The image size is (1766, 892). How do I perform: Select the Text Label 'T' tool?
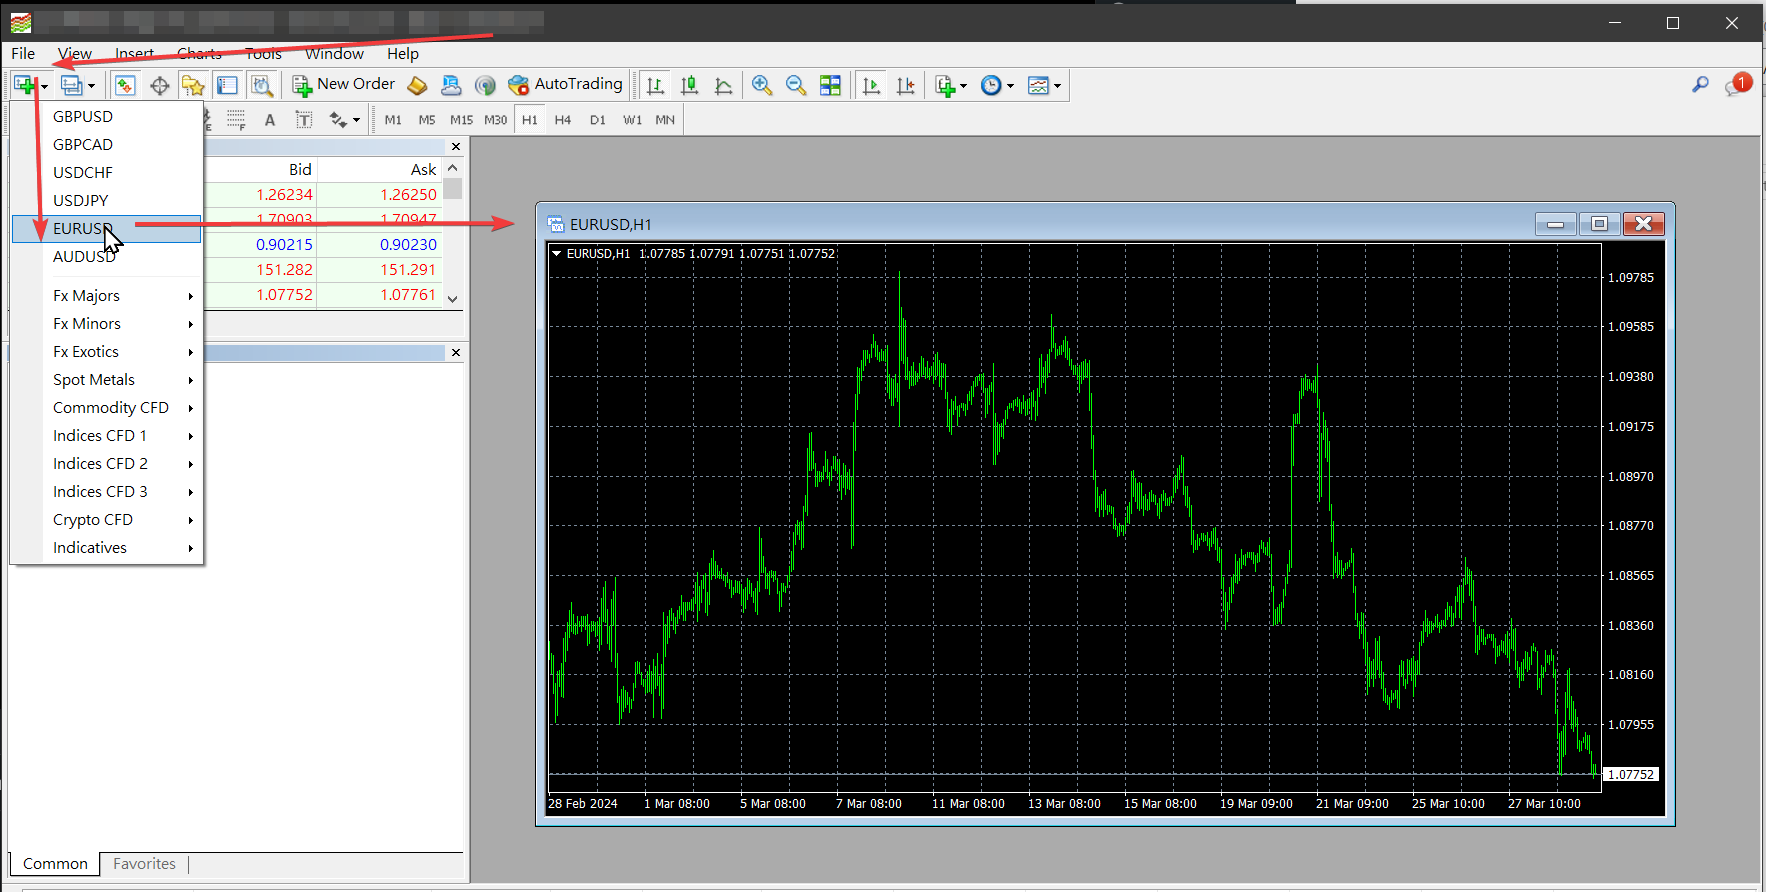pyautogui.click(x=304, y=120)
